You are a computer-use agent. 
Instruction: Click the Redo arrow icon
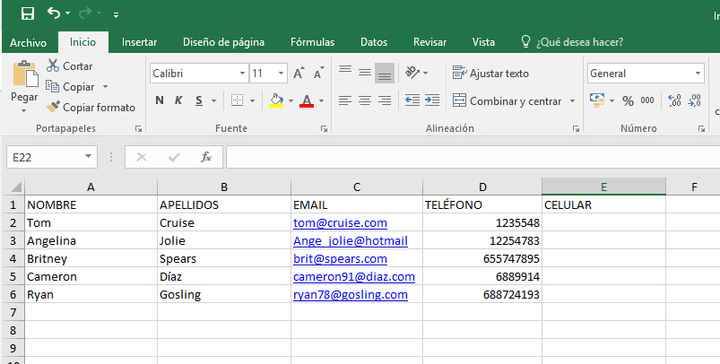84,13
